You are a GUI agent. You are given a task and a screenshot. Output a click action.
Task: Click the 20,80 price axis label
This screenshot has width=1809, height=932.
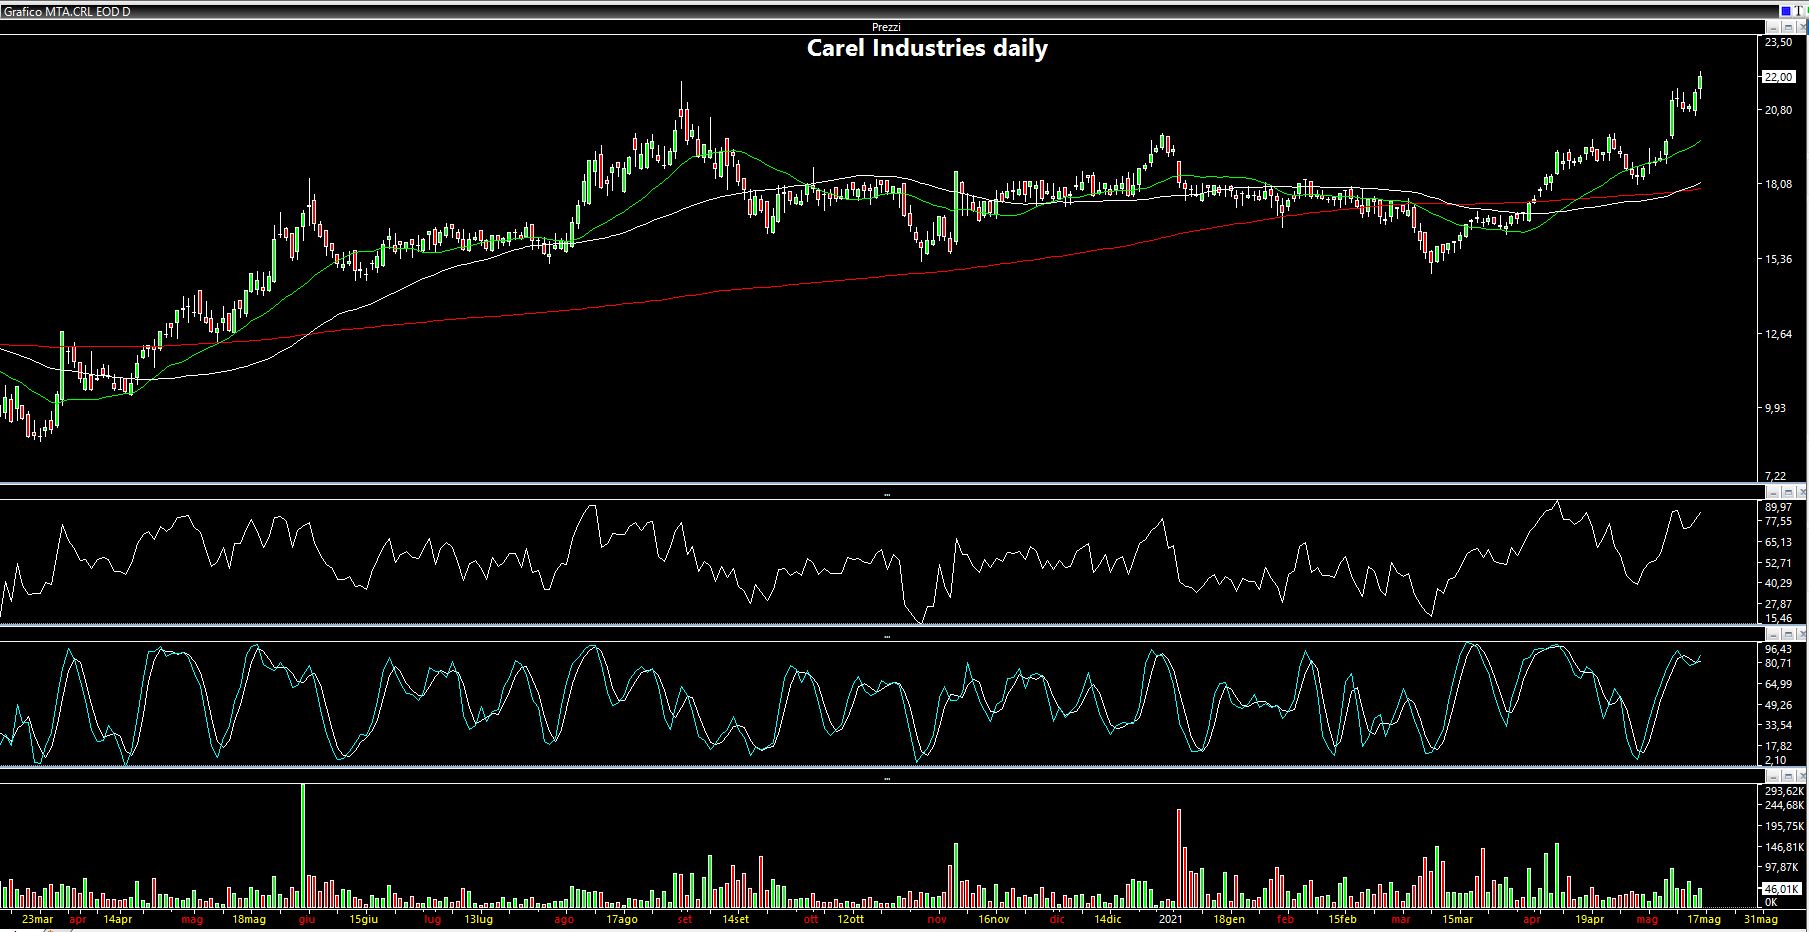(x=1779, y=110)
